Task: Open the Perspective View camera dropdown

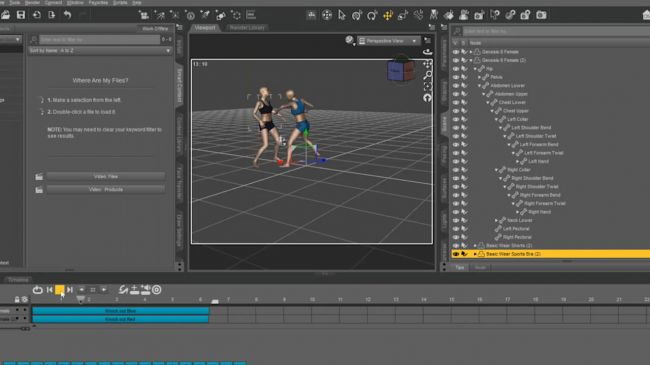Action: point(388,41)
